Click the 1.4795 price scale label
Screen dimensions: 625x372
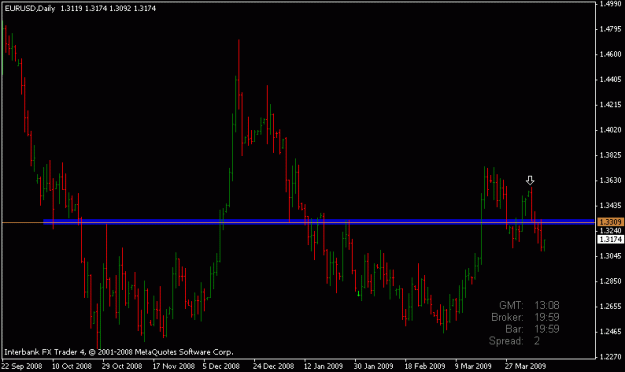pos(610,29)
